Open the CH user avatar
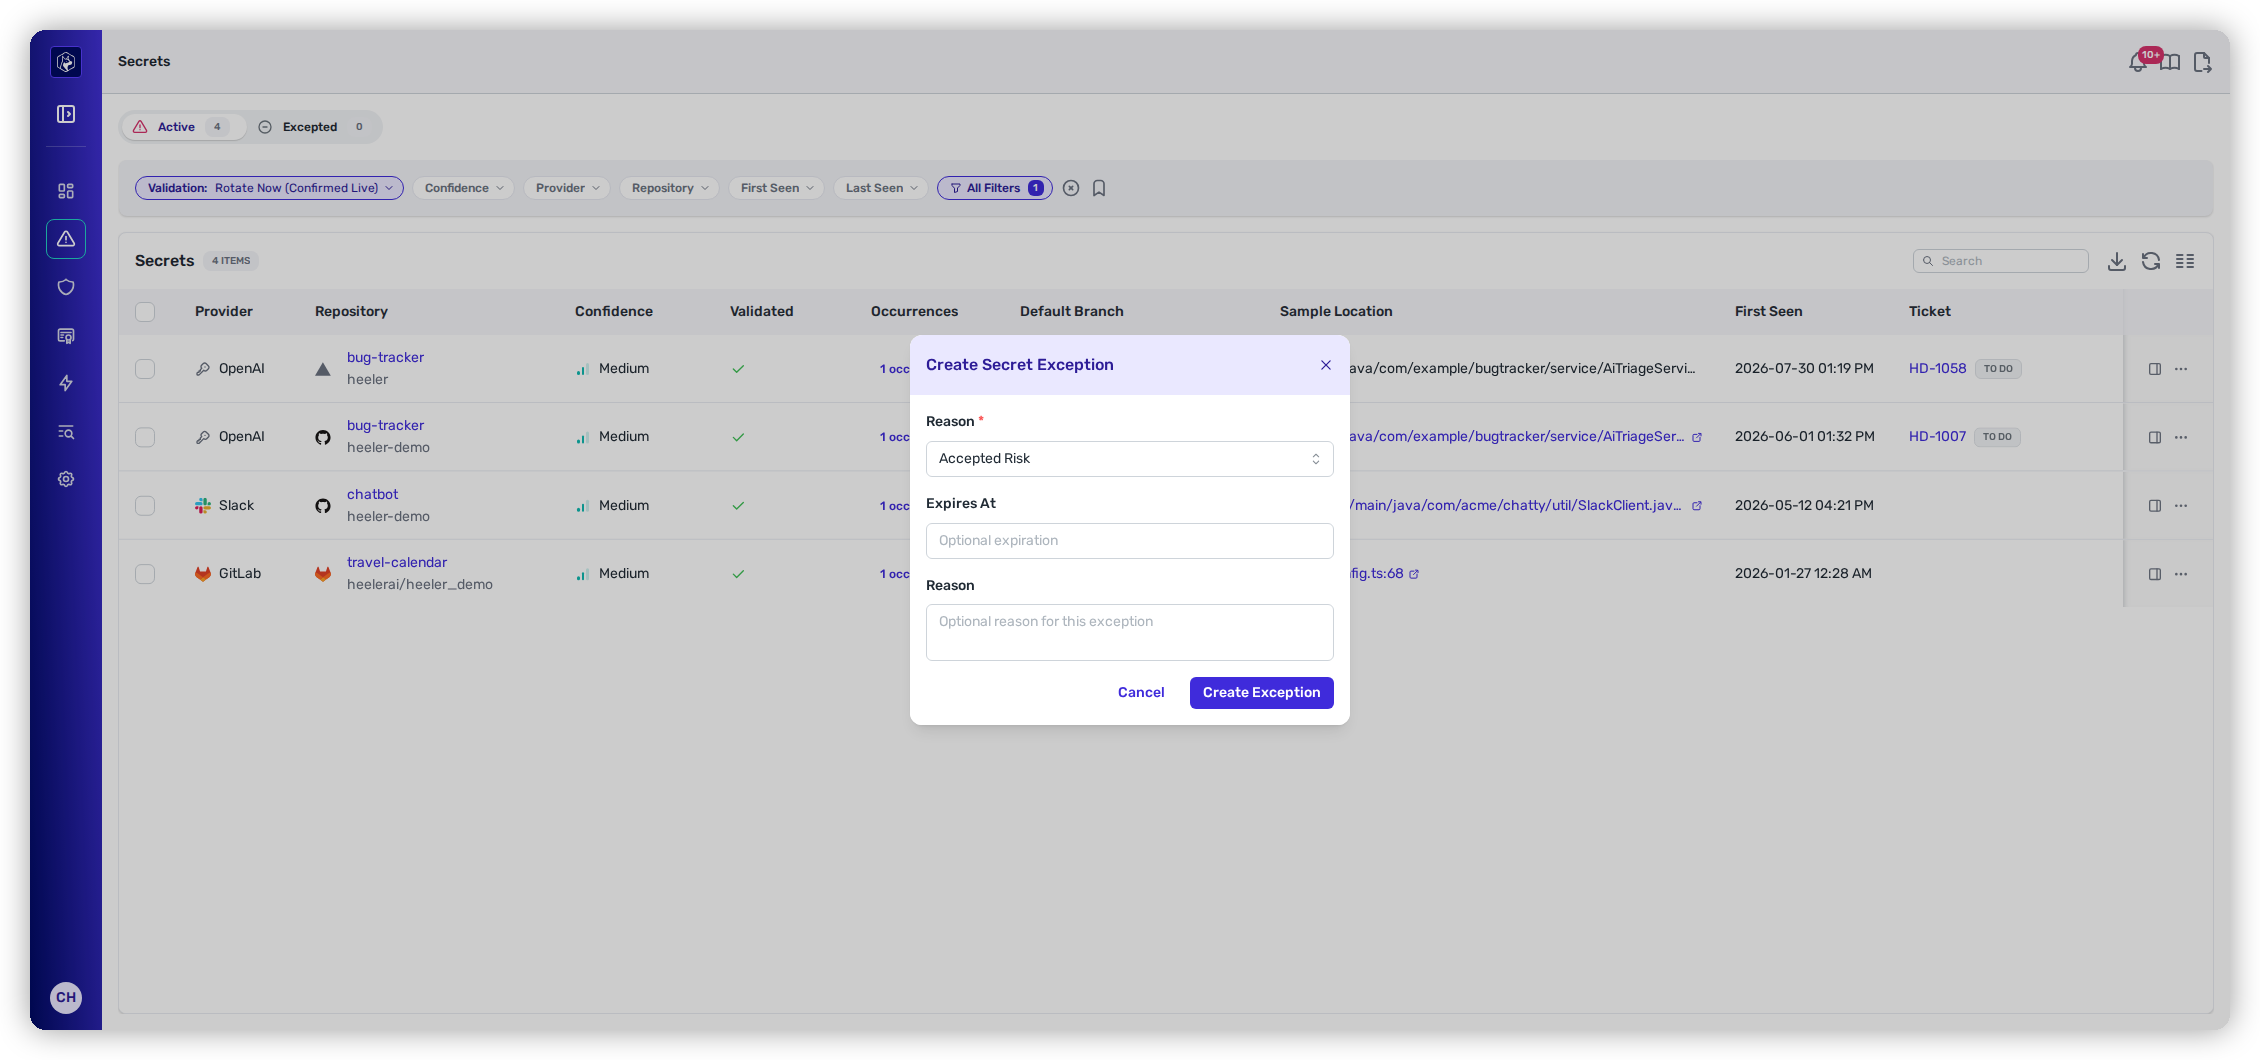 66,998
